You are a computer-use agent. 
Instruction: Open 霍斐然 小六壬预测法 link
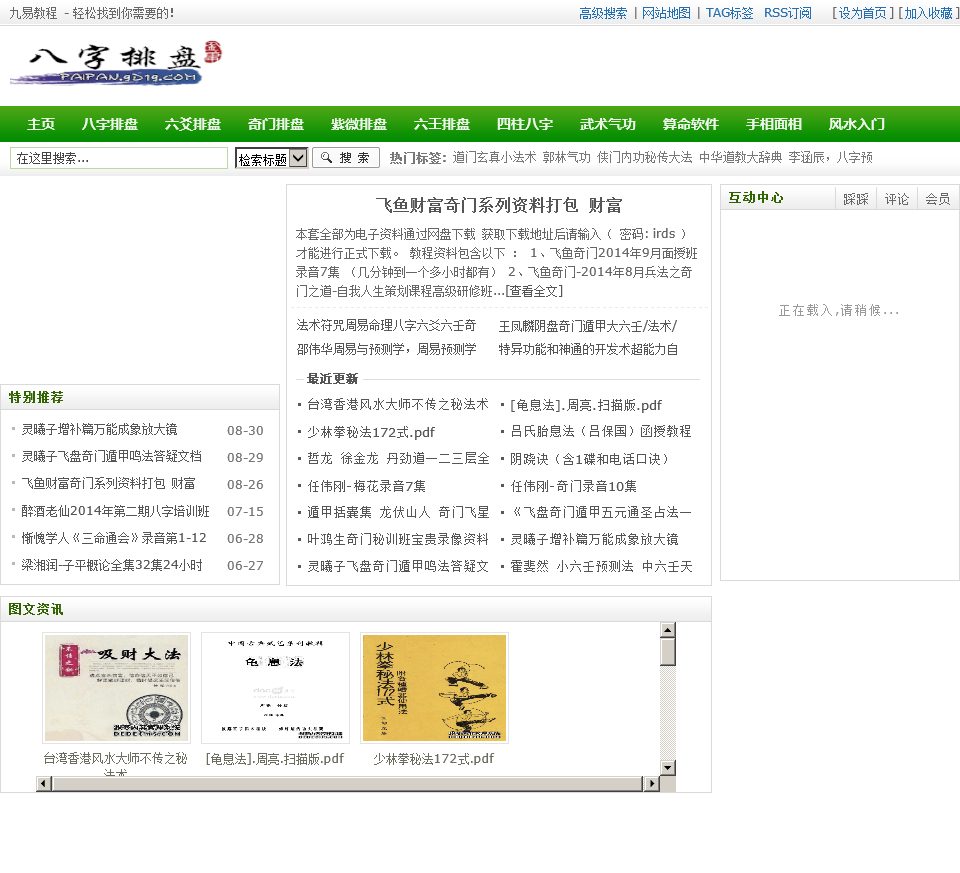pyautogui.click(x=601, y=567)
